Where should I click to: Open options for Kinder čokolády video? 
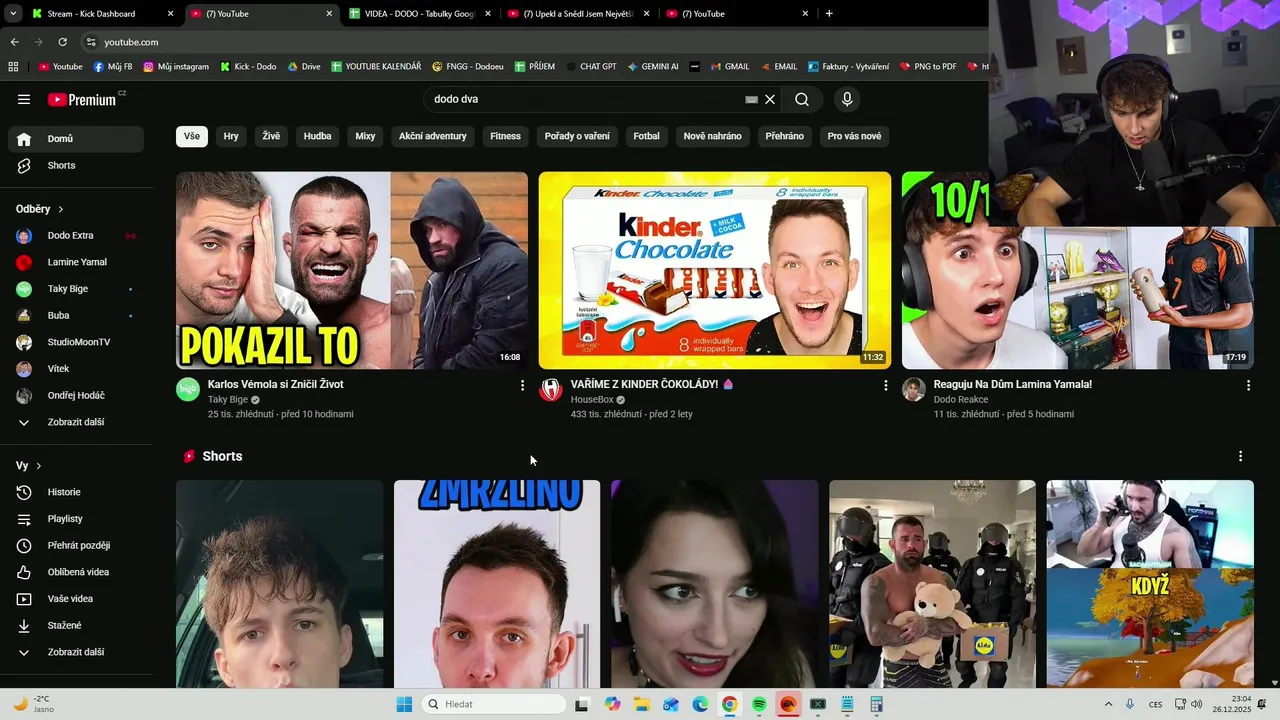tap(885, 385)
